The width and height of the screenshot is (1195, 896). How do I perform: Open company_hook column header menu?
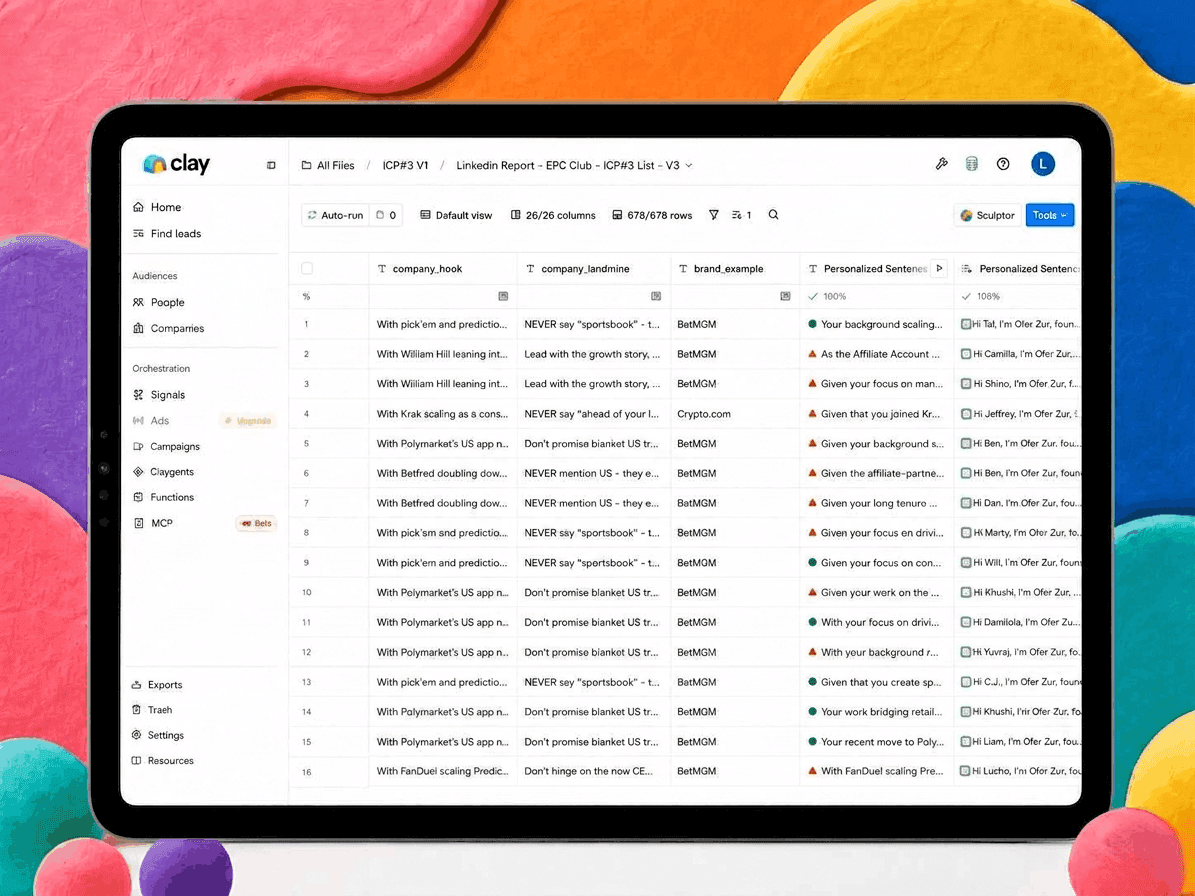pos(443,268)
